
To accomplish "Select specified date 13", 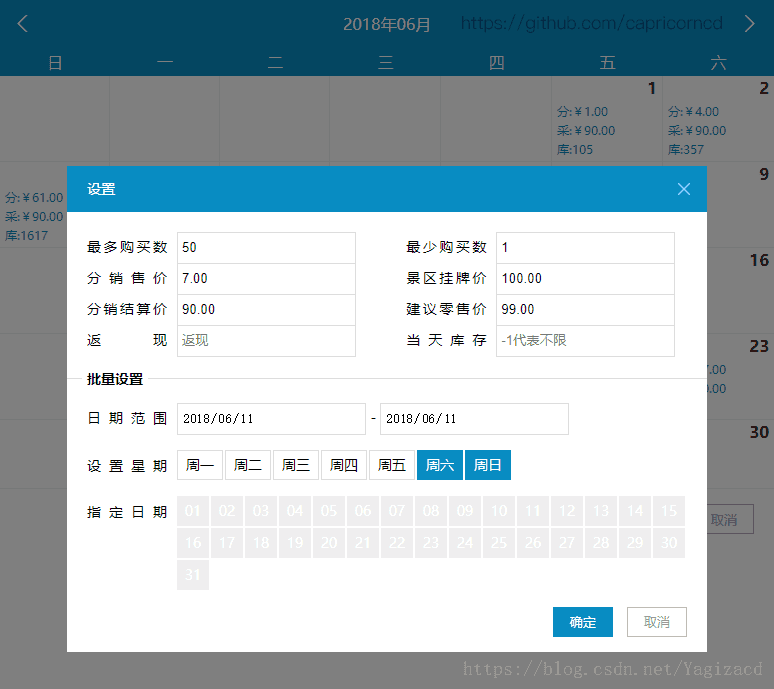I will [601, 511].
